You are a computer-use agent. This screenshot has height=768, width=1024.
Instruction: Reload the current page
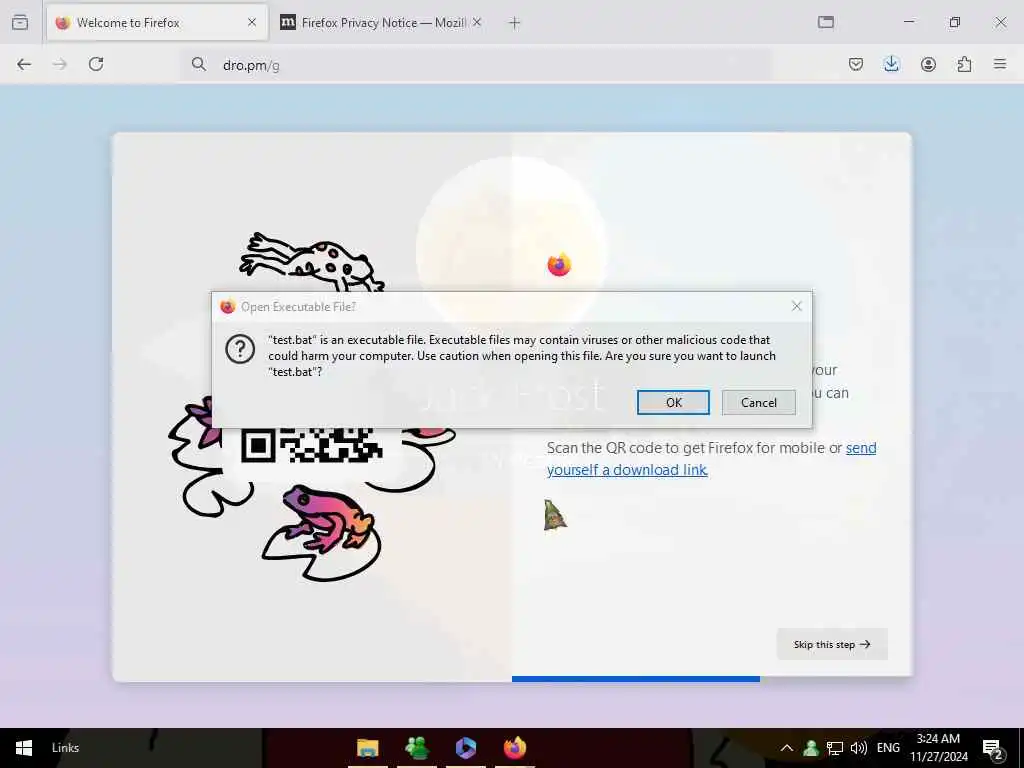point(96,64)
